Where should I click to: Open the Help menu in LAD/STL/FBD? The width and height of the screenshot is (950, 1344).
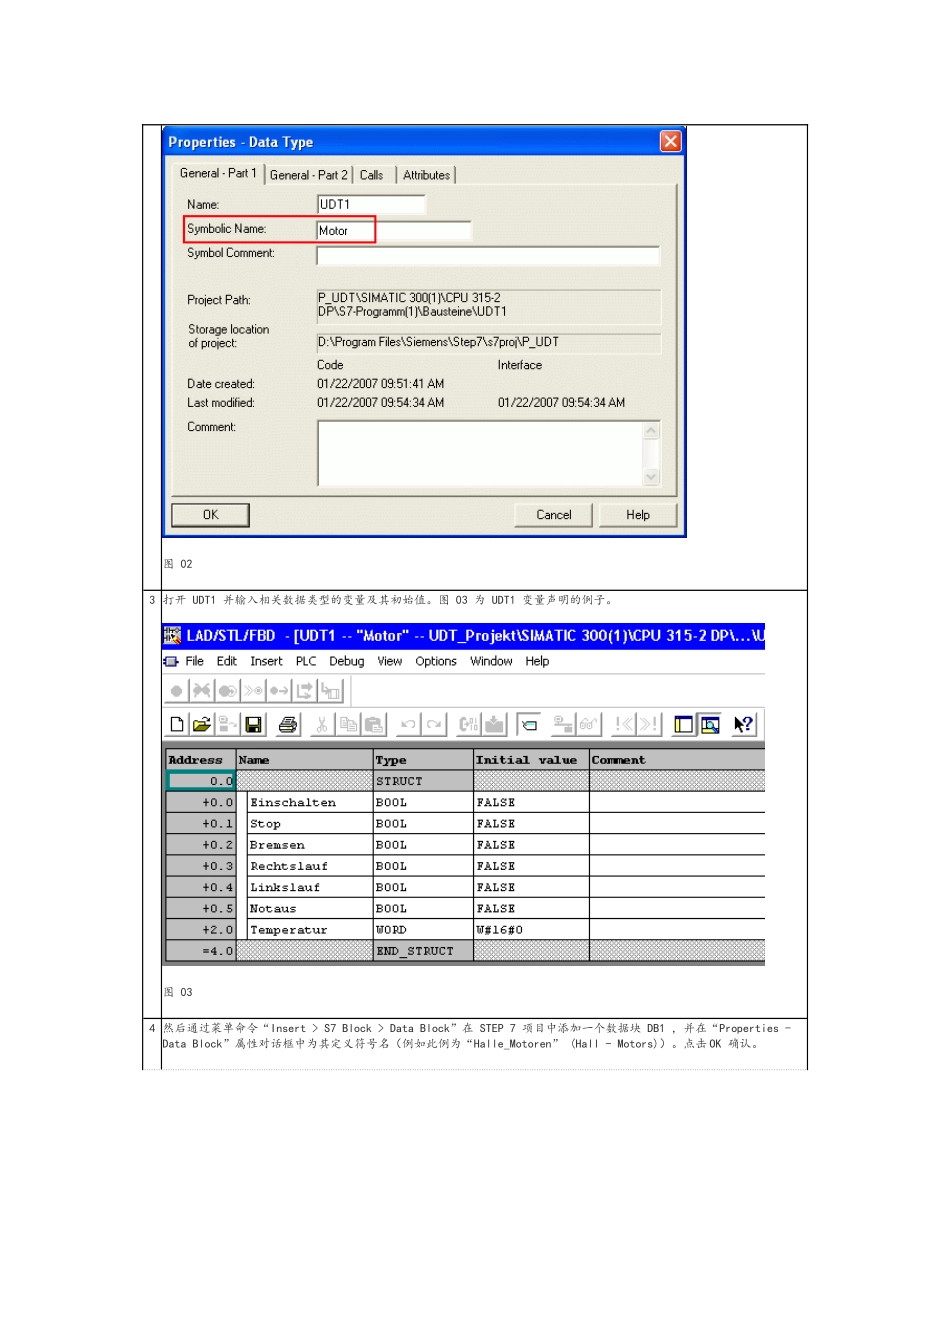pyautogui.click(x=537, y=662)
